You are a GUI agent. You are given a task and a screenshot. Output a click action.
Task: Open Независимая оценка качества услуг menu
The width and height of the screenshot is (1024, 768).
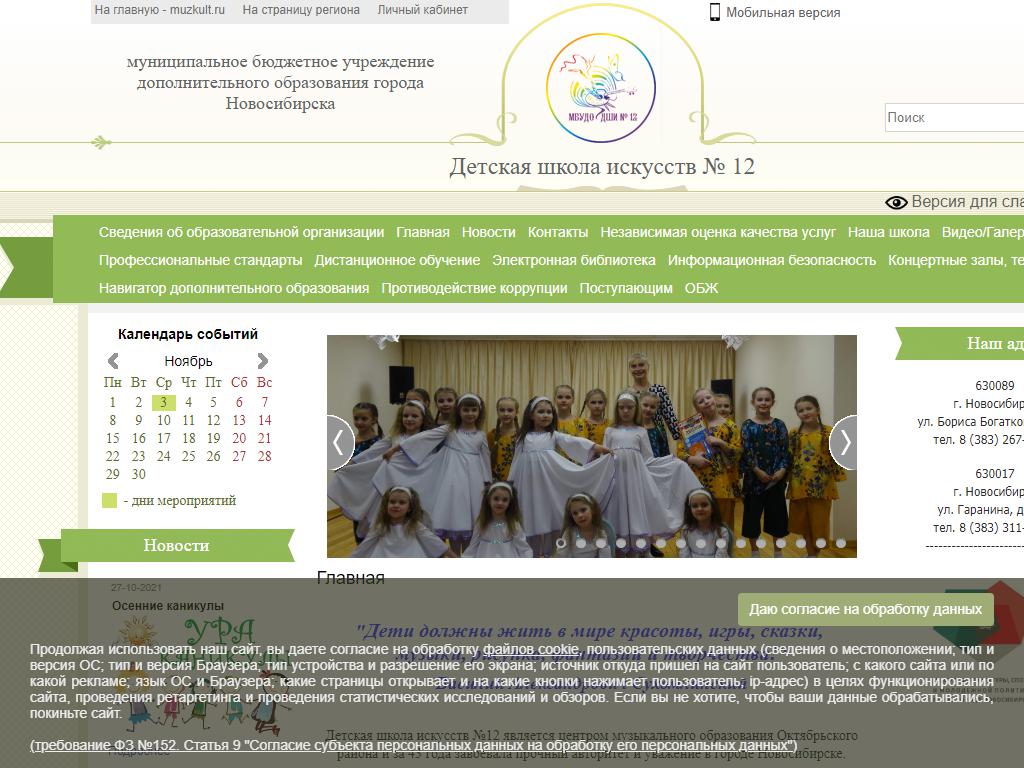coord(718,232)
